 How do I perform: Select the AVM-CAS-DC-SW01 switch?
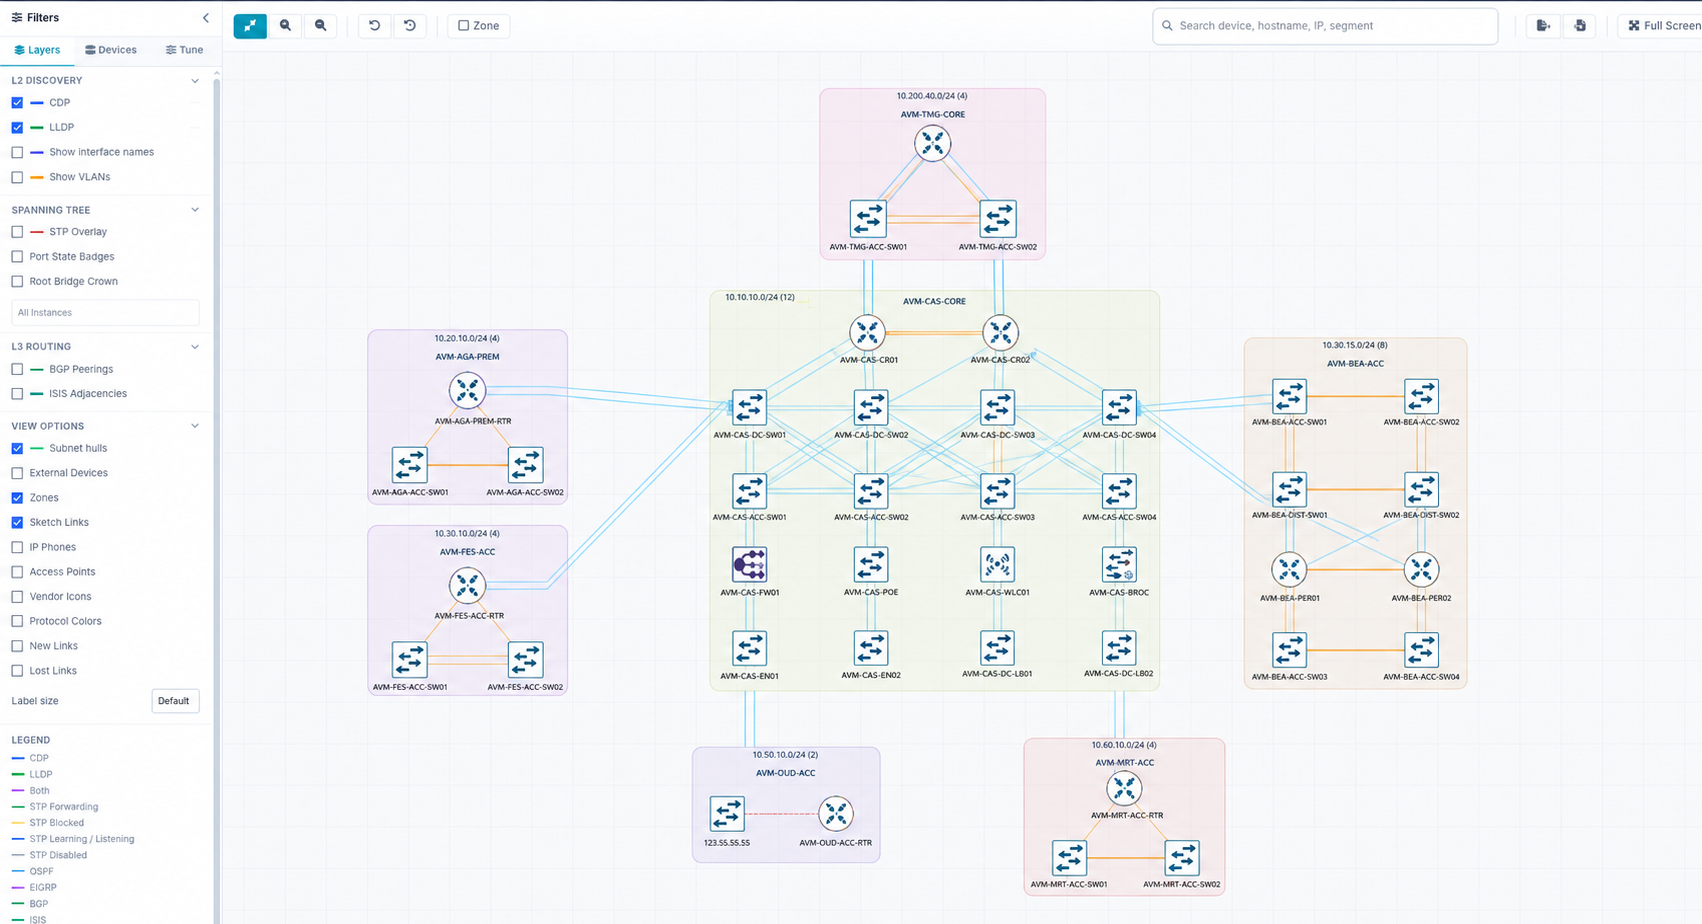[x=749, y=408]
